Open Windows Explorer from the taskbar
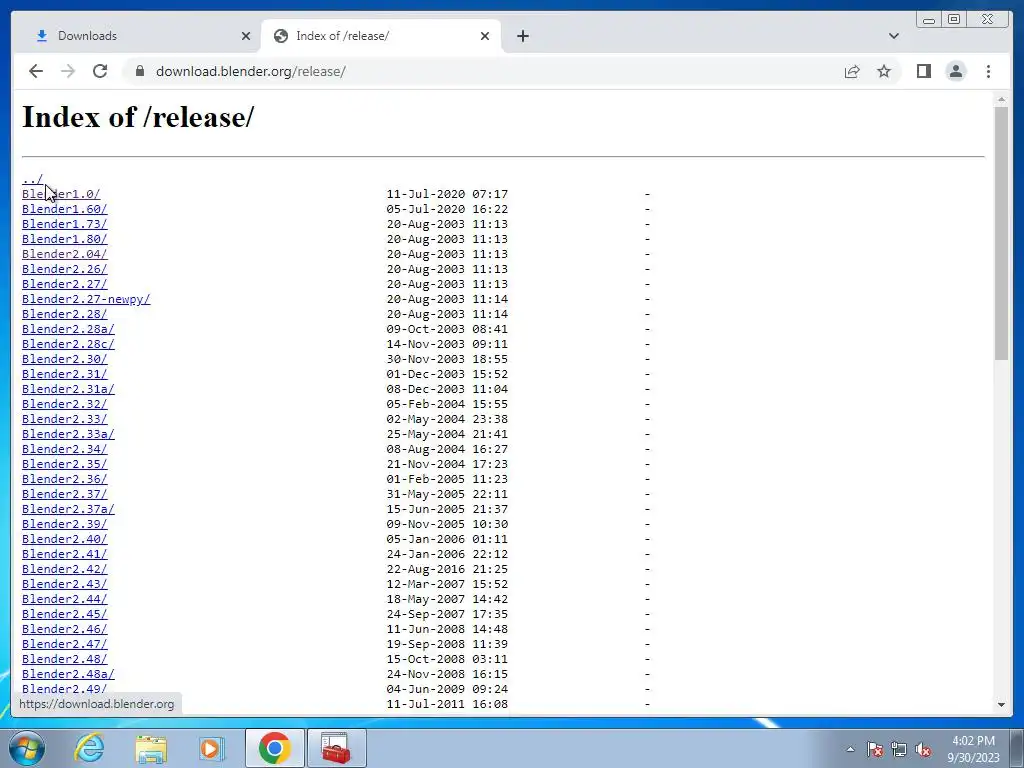This screenshot has height=768, width=1024. (x=152, y=748)
